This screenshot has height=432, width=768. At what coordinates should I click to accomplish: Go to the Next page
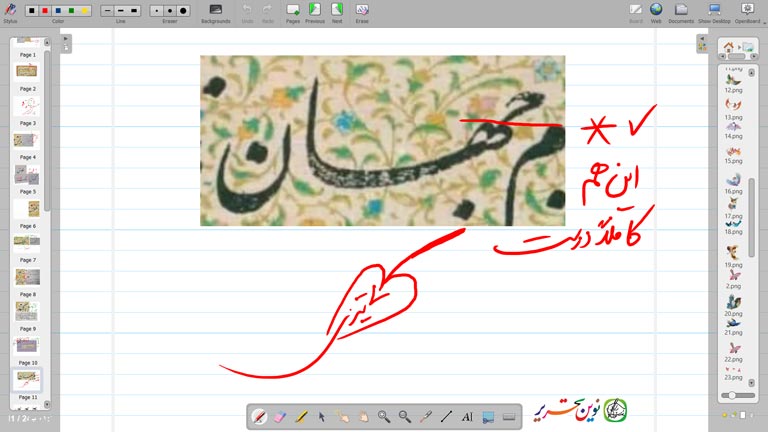coord(337,11)
